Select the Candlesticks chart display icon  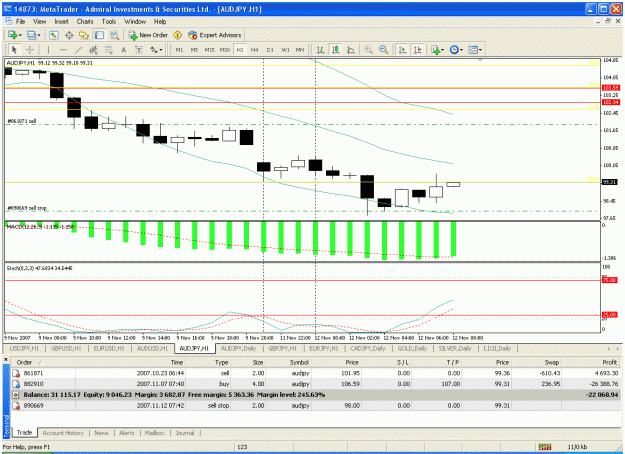pos(336,50)
